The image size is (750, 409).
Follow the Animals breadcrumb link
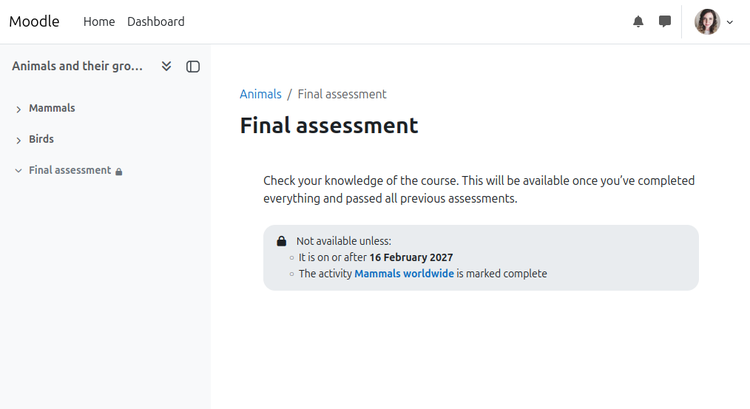[x=260, y=94]
